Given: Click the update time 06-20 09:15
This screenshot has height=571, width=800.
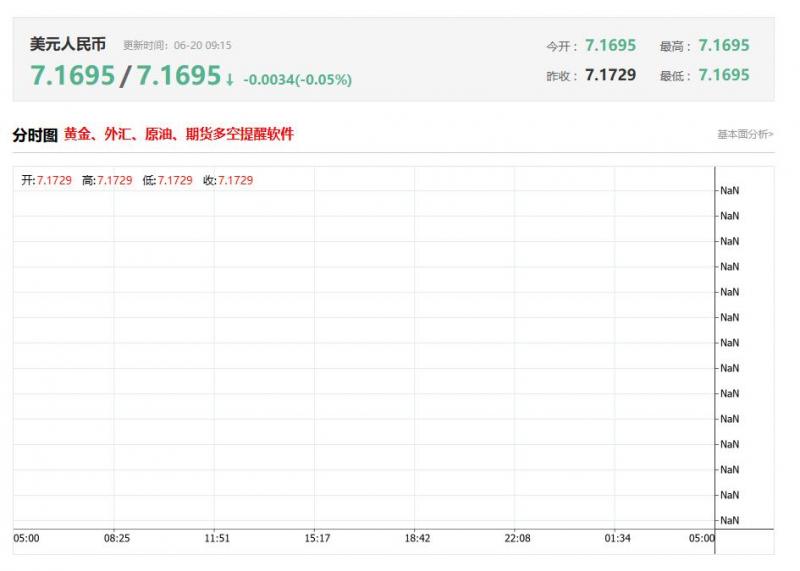Looking at the screenshot, I should click(x=203, y=45).
